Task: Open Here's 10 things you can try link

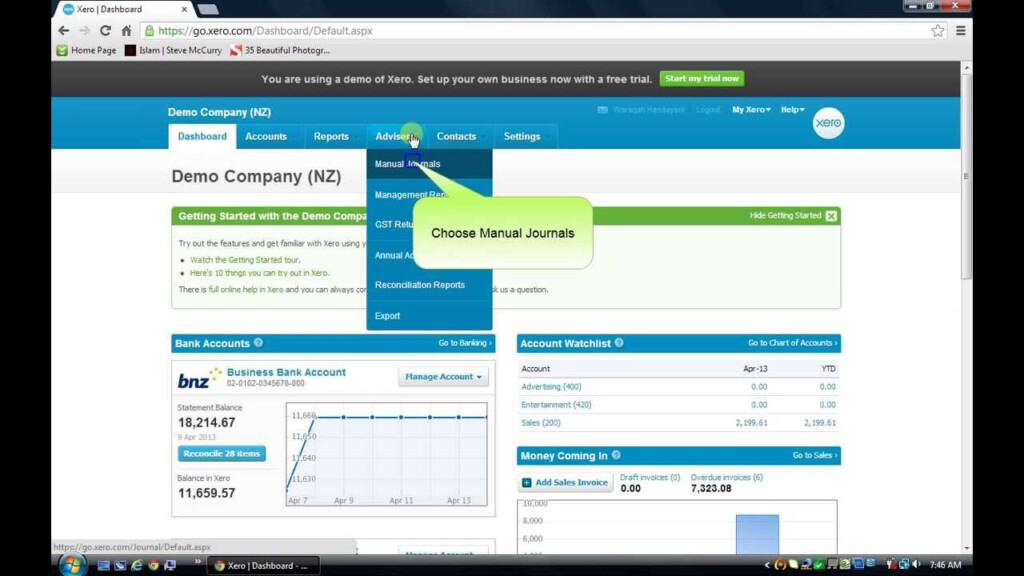Action: click(x=259, y=273)
